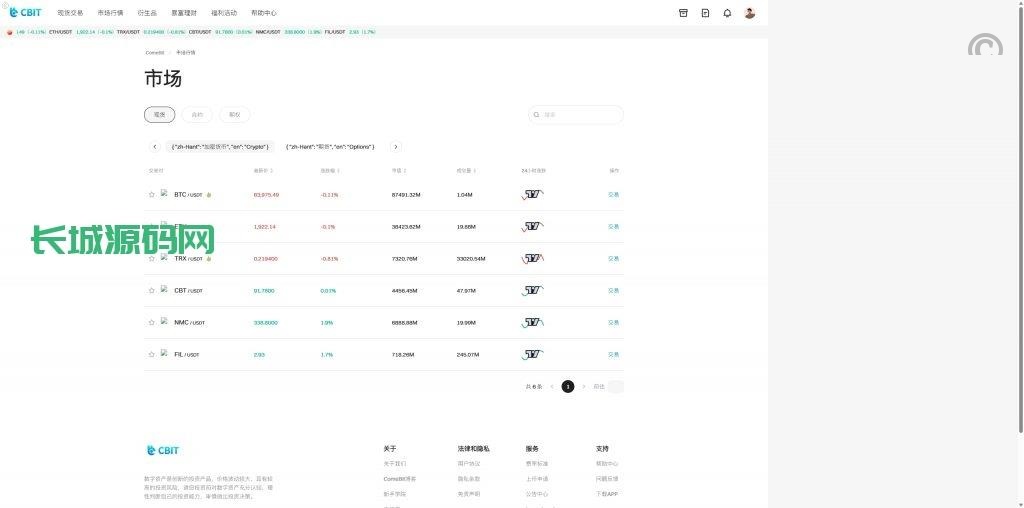Star the CBT/USDT pair as favorite
The height and width of the screenshot is (508, 1024).
152,291
